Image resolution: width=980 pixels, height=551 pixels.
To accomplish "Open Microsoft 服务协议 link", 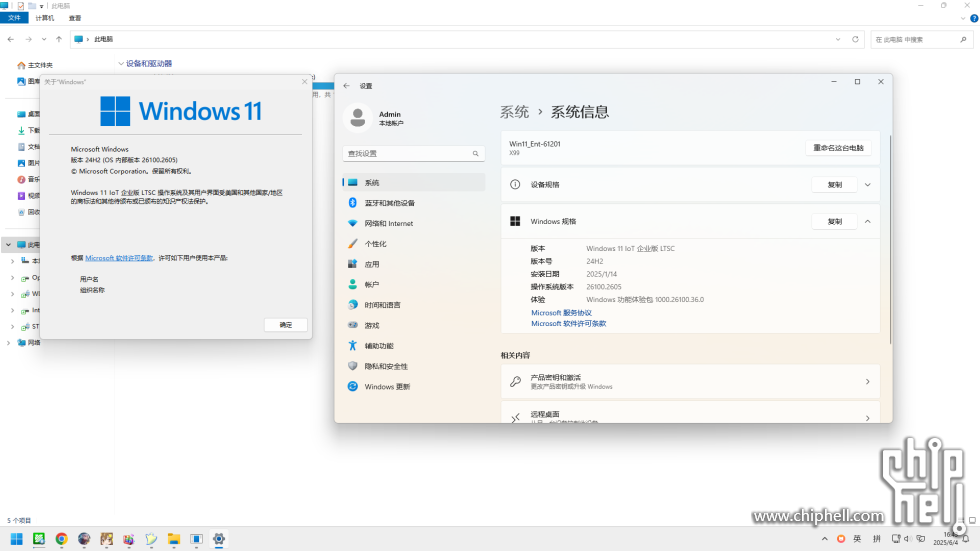I will point(561,313).
